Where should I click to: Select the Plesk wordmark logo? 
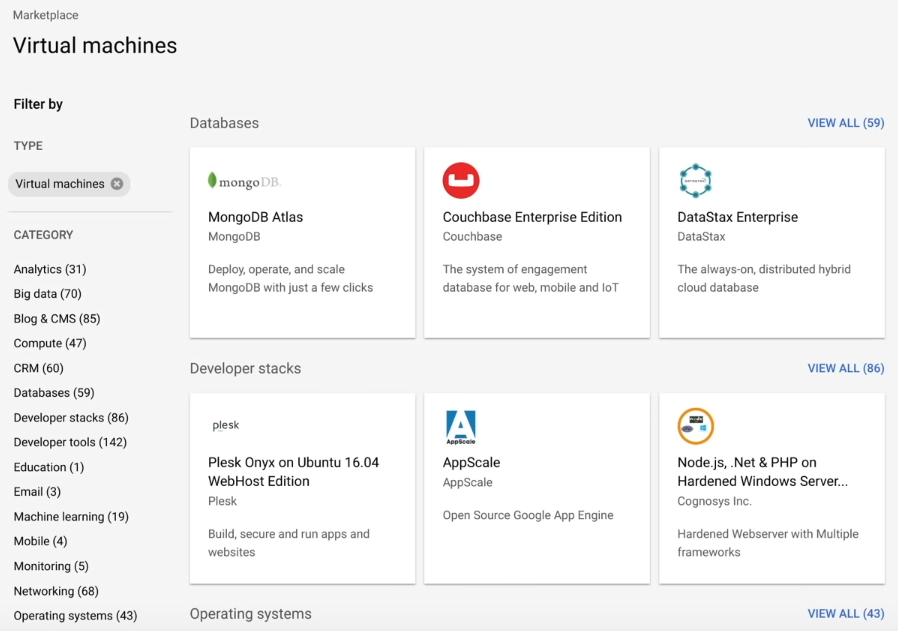[225, 424]
